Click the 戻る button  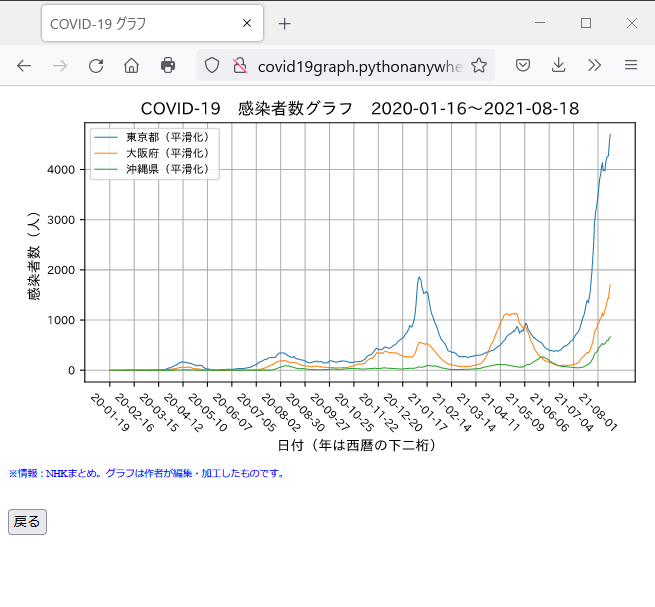point(28,522)
